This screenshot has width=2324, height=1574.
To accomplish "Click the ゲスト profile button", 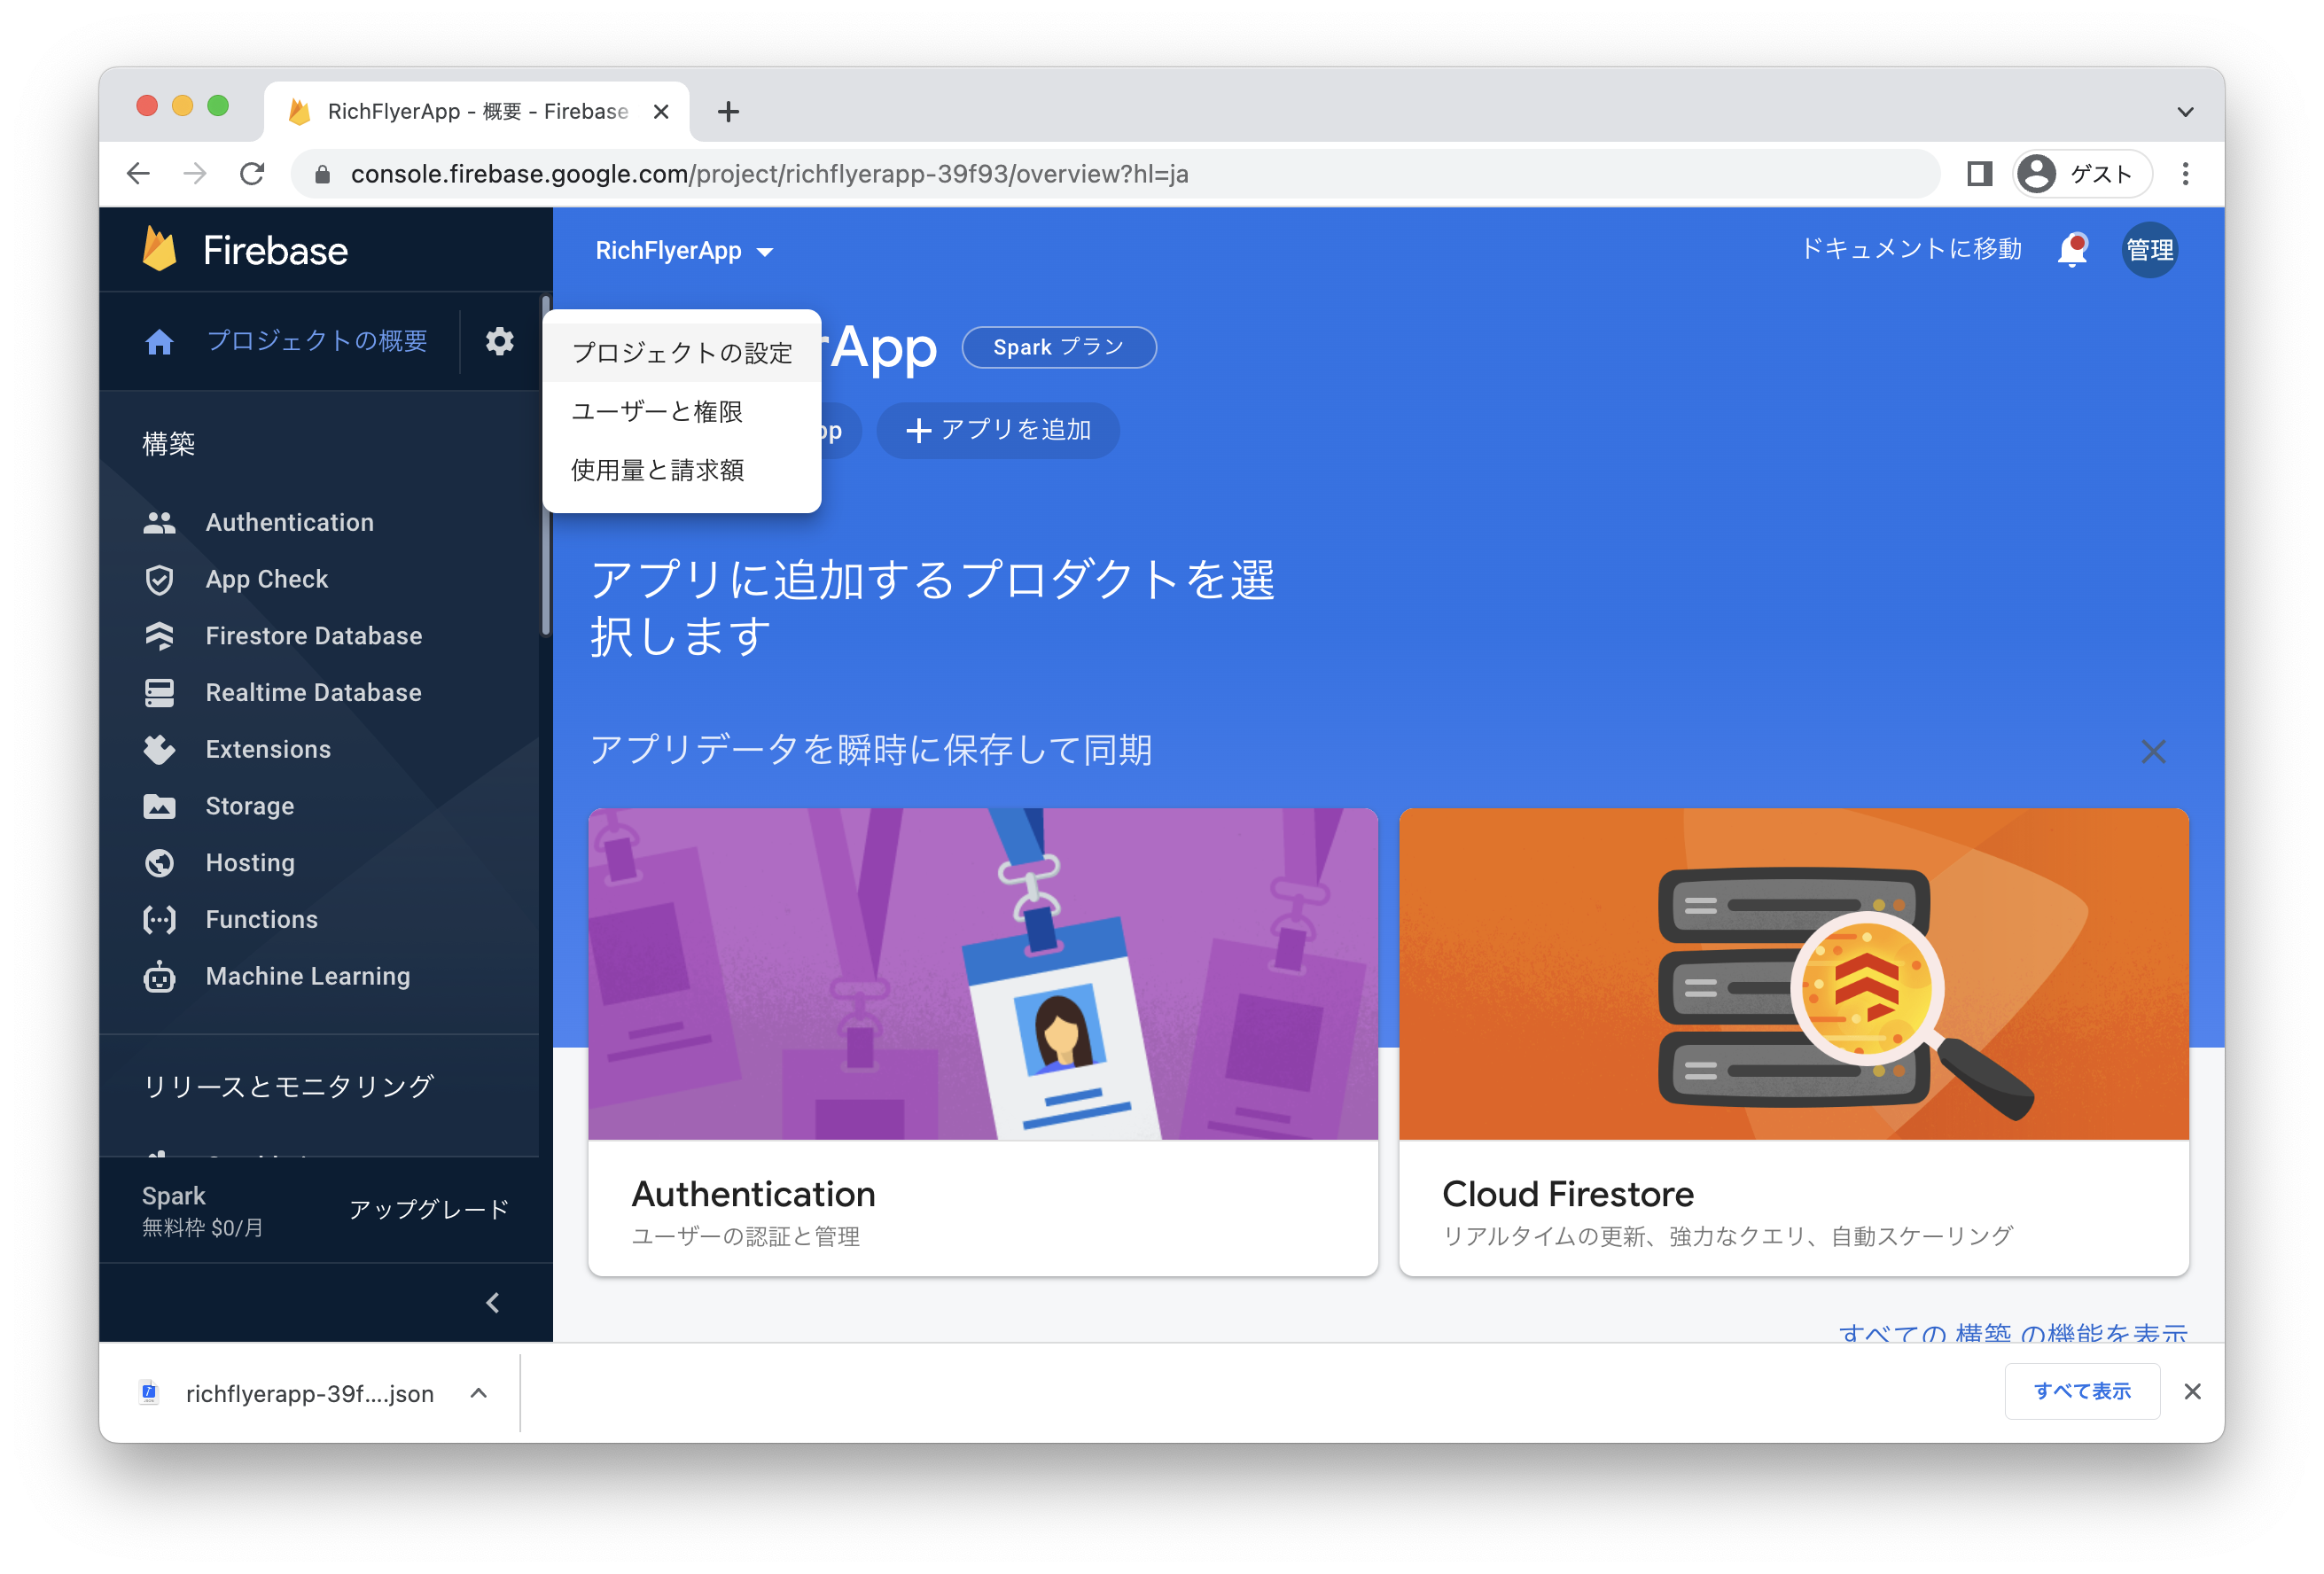I will [2080, 174].
